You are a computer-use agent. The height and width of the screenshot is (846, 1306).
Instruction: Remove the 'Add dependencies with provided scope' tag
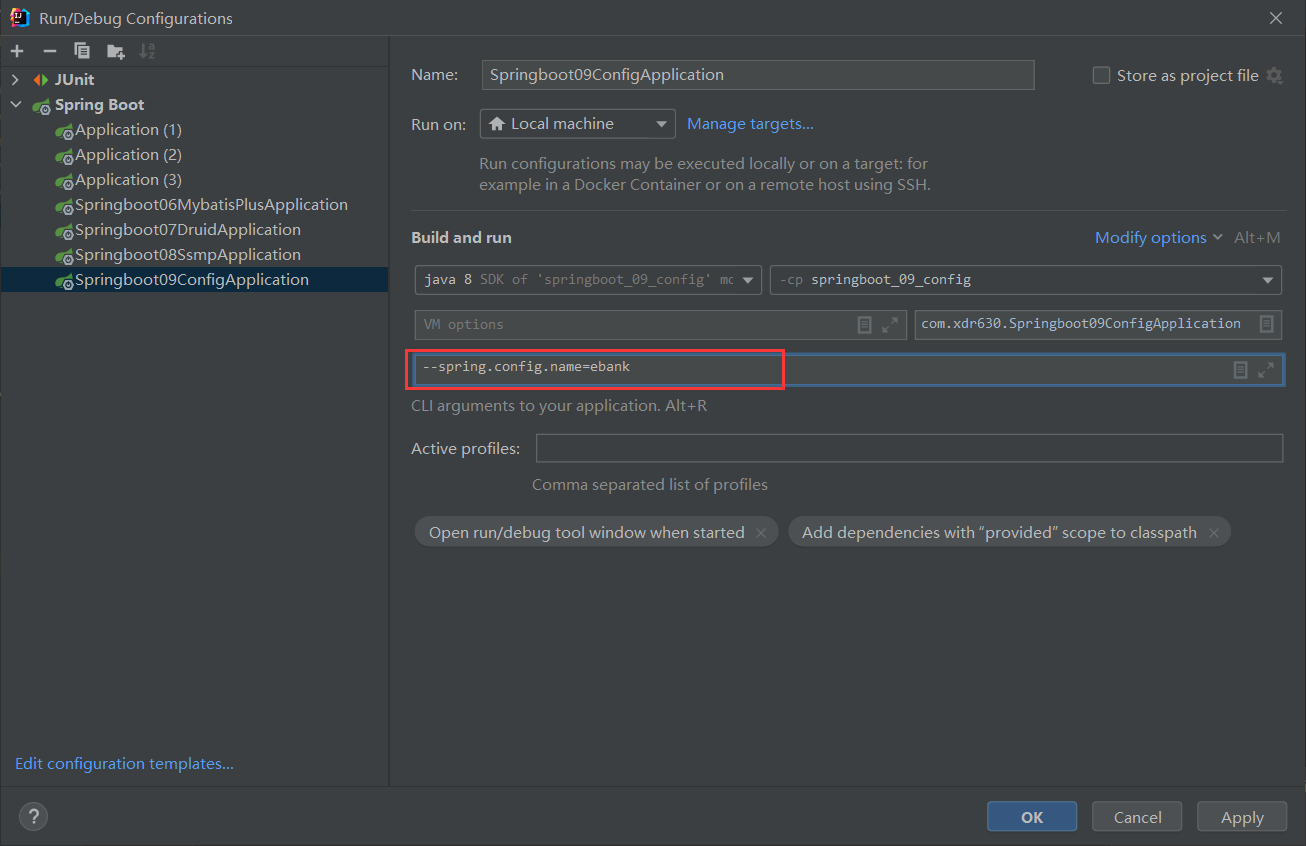[x=1214, y=533]
